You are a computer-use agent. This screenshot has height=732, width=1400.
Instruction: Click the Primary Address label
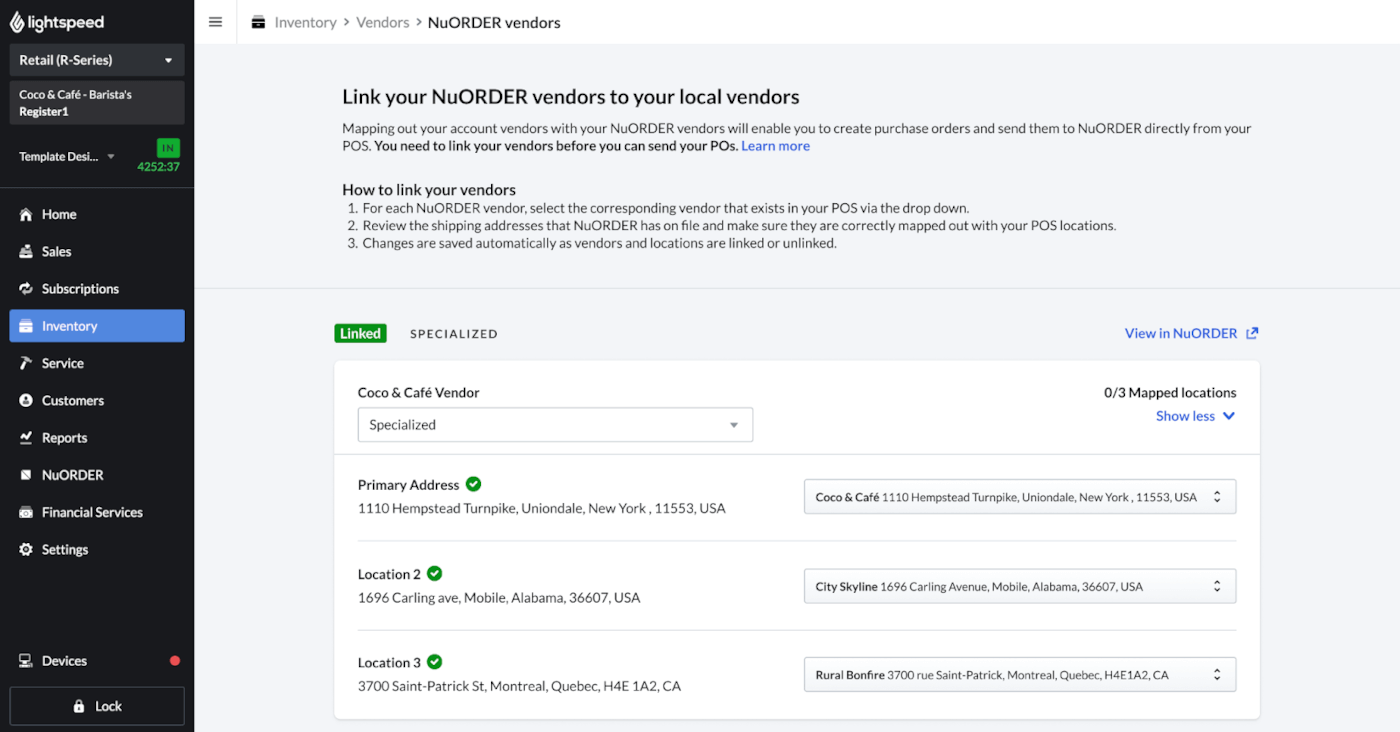(x=409, y=485)
